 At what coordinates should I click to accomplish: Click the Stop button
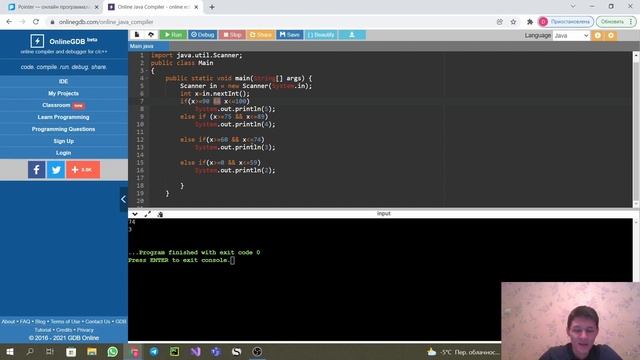(x=232, y=35)
